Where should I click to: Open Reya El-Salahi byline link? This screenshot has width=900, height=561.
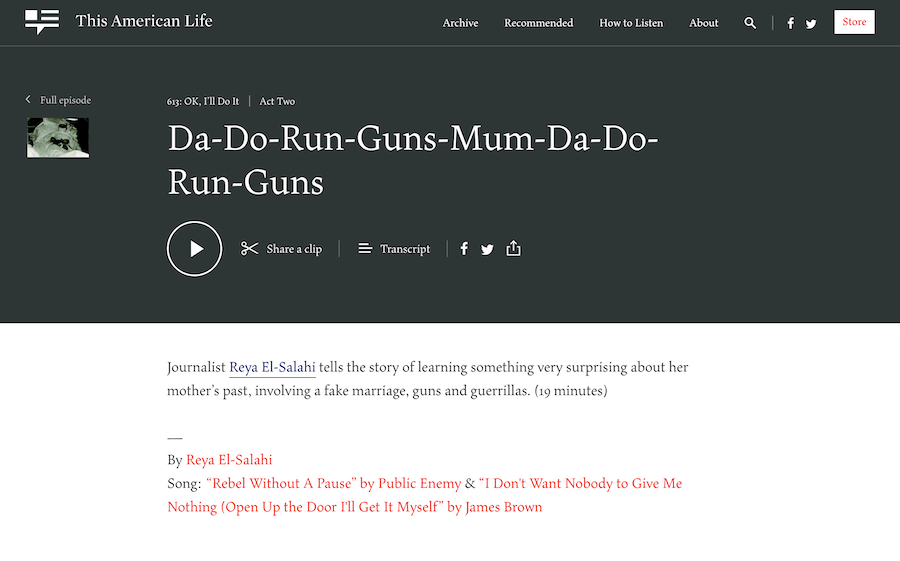229,460
